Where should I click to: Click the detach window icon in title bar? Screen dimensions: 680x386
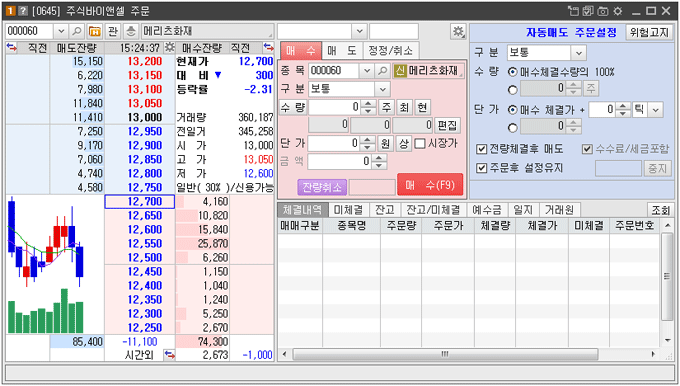coord(573,11)
